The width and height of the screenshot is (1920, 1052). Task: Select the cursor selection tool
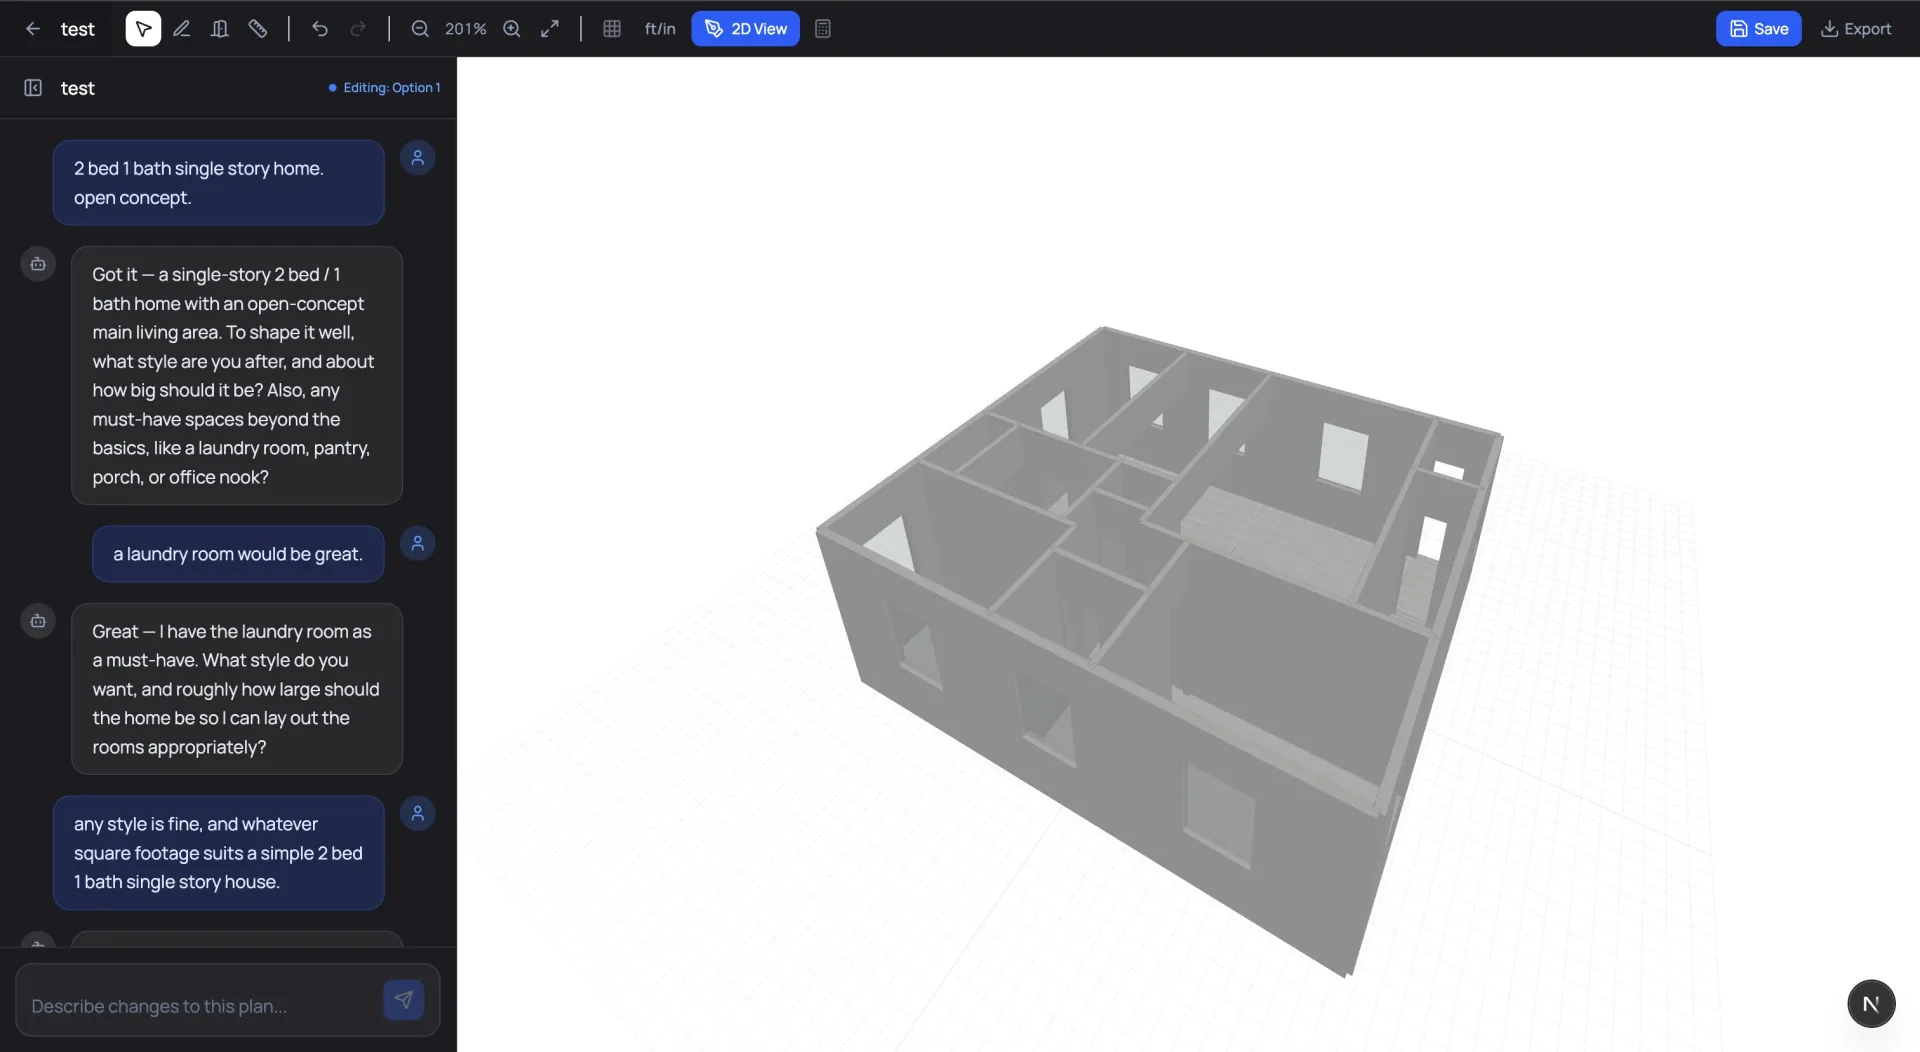point(142,28)
